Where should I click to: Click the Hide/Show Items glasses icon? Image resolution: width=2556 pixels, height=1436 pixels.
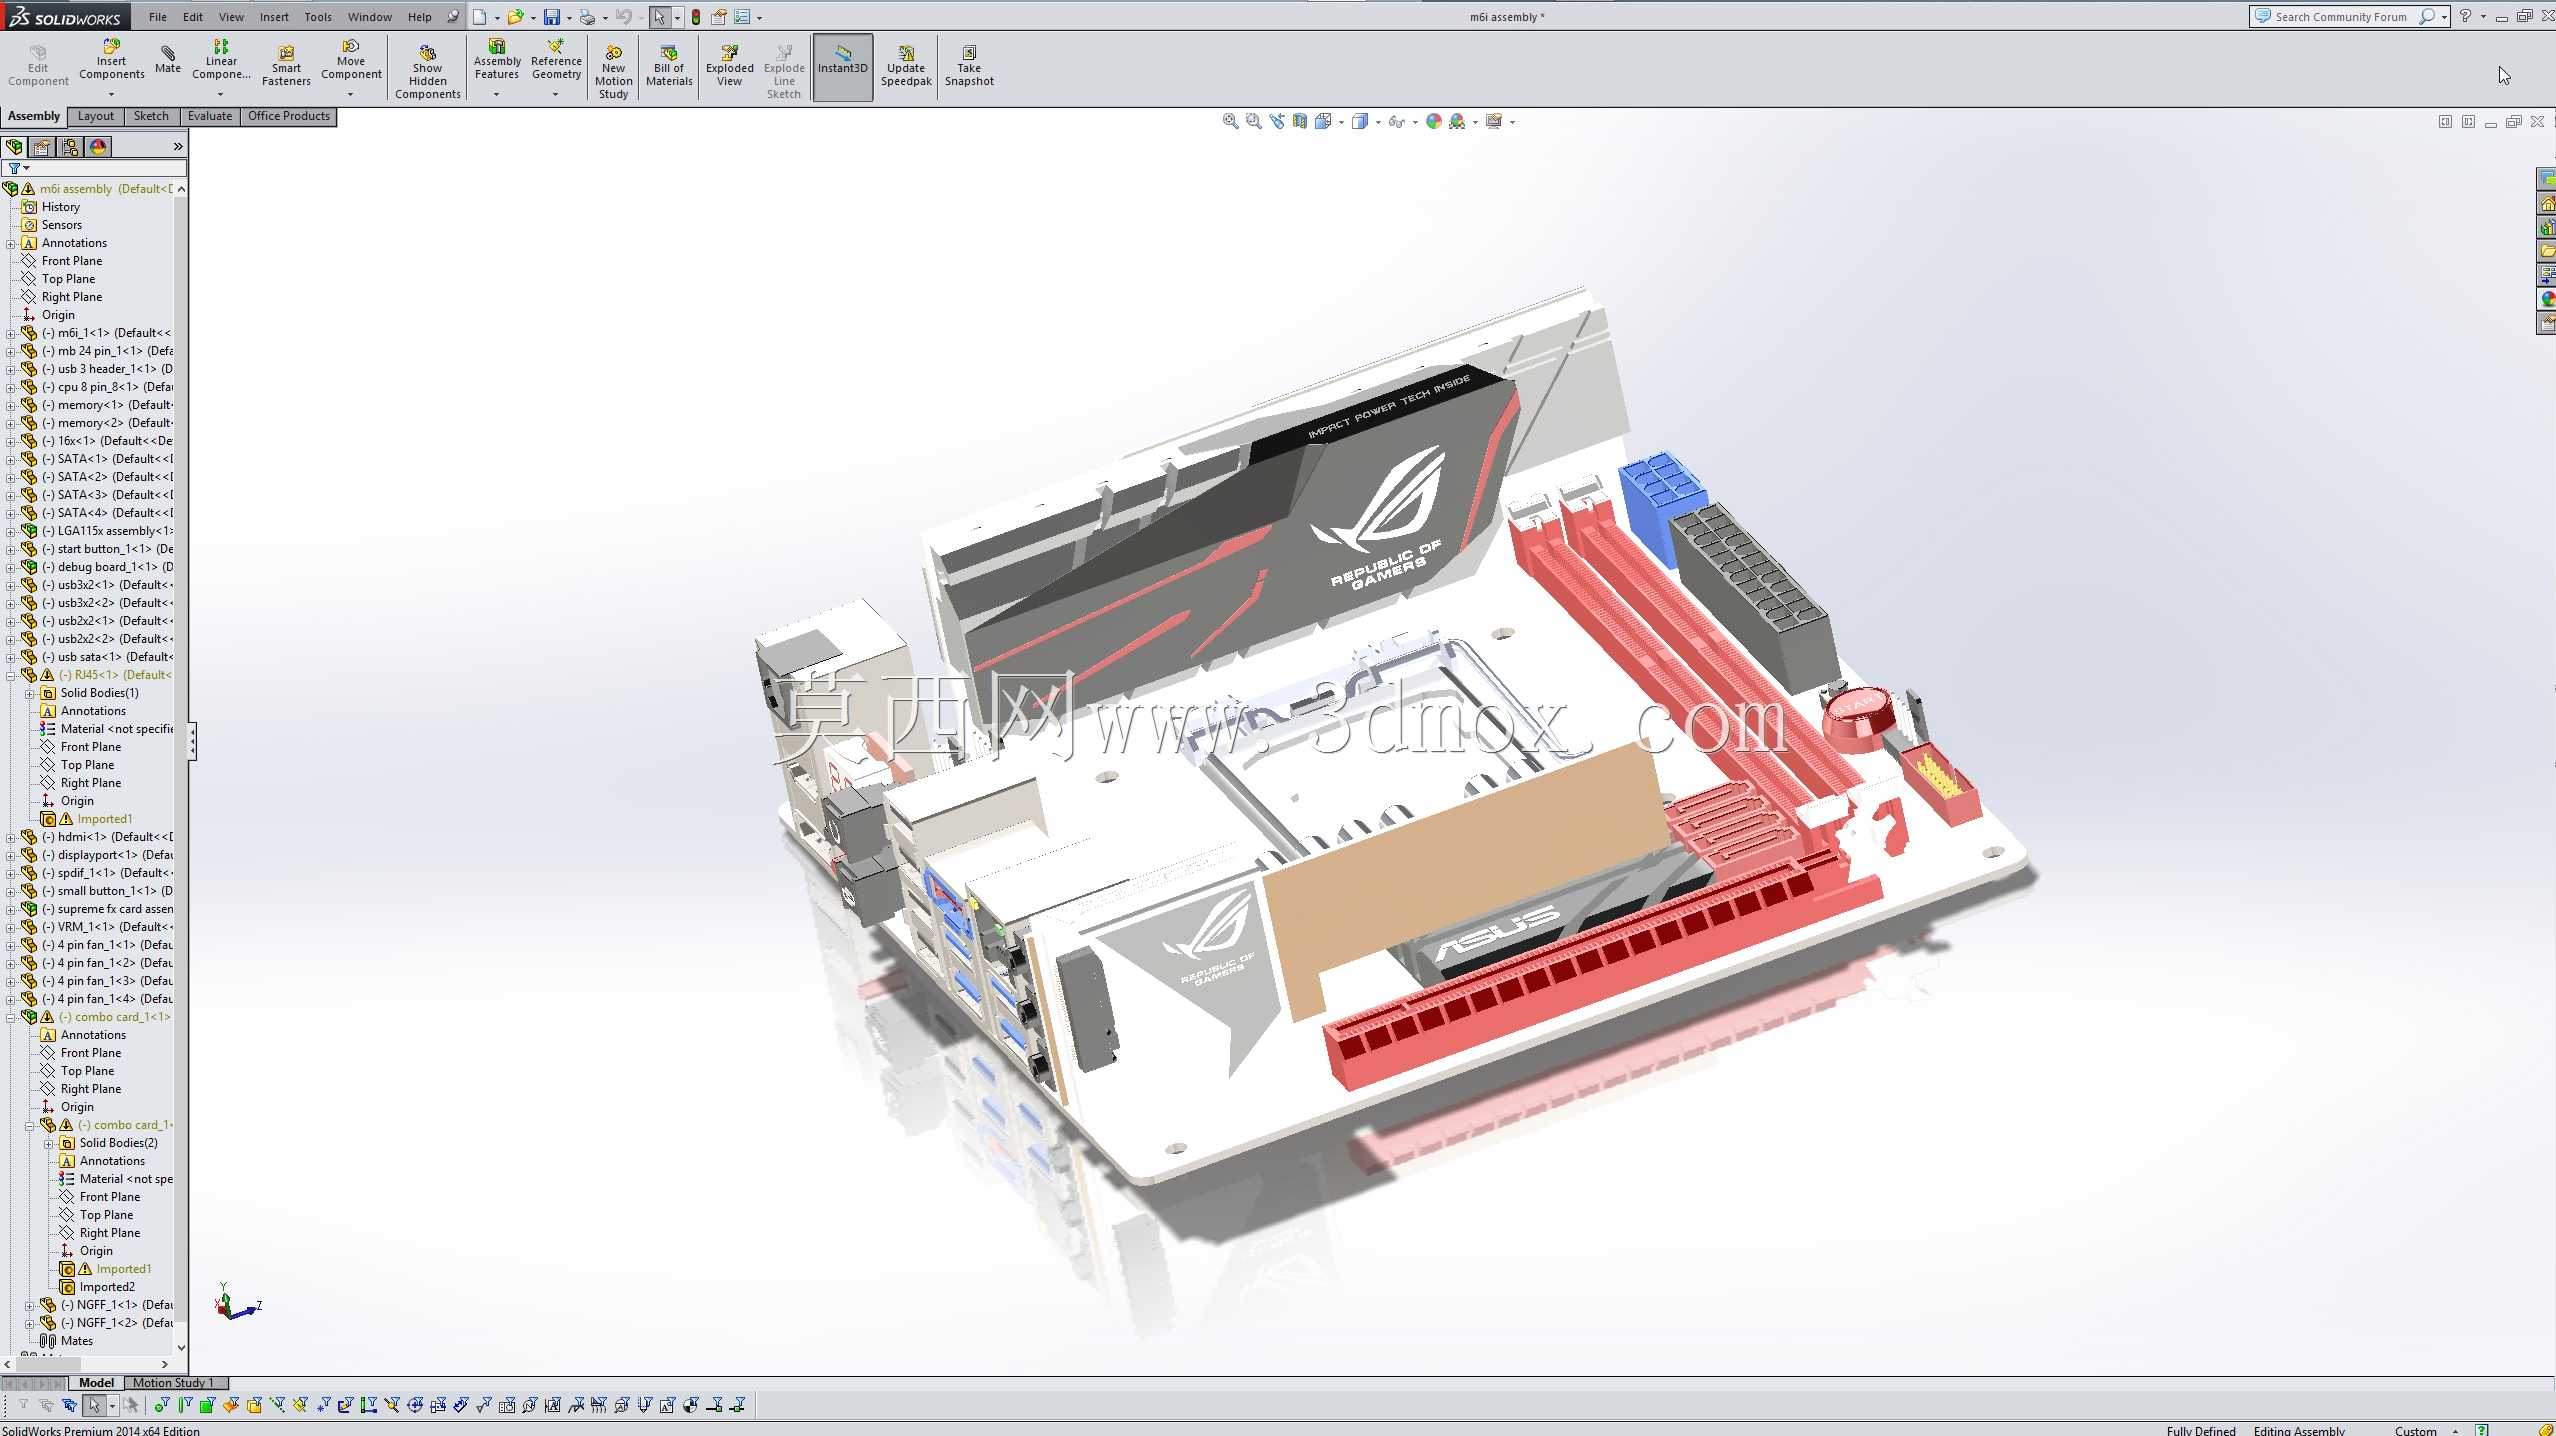click(1397, 121)
